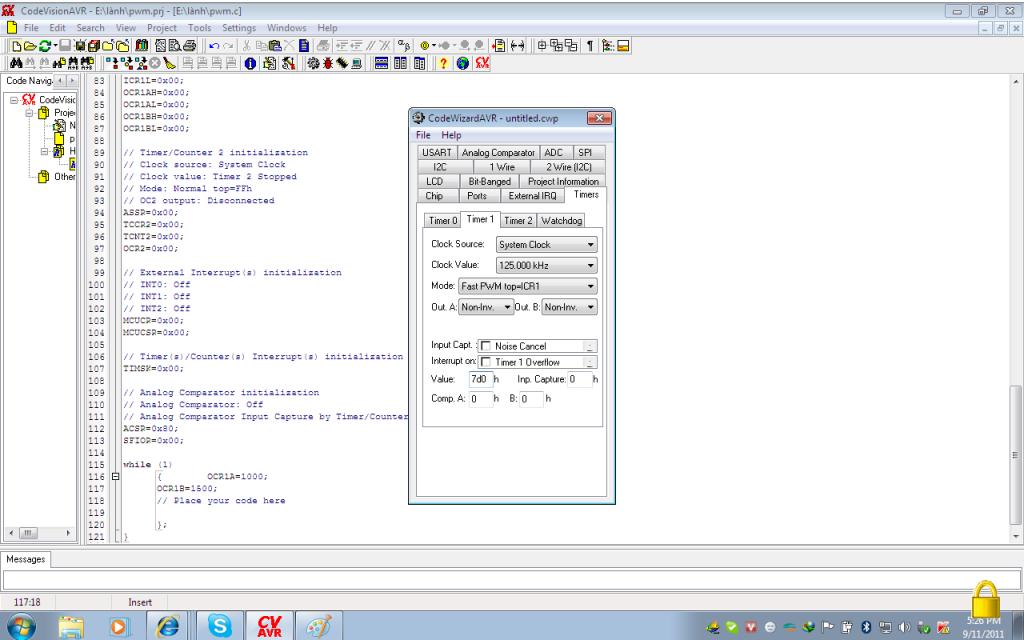Open the Project menu in menu bar
1024x640 pixels.
coord(162,28)
